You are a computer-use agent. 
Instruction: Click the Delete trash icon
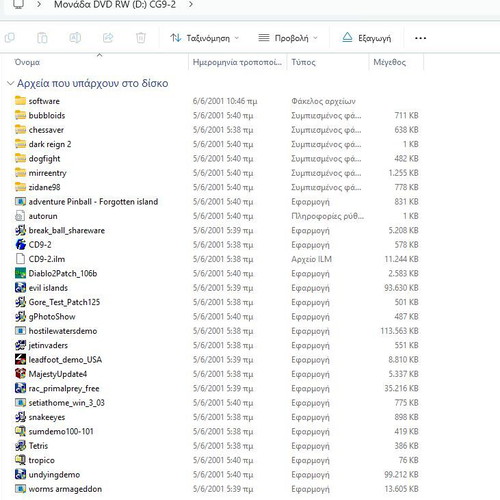(141, 38)
